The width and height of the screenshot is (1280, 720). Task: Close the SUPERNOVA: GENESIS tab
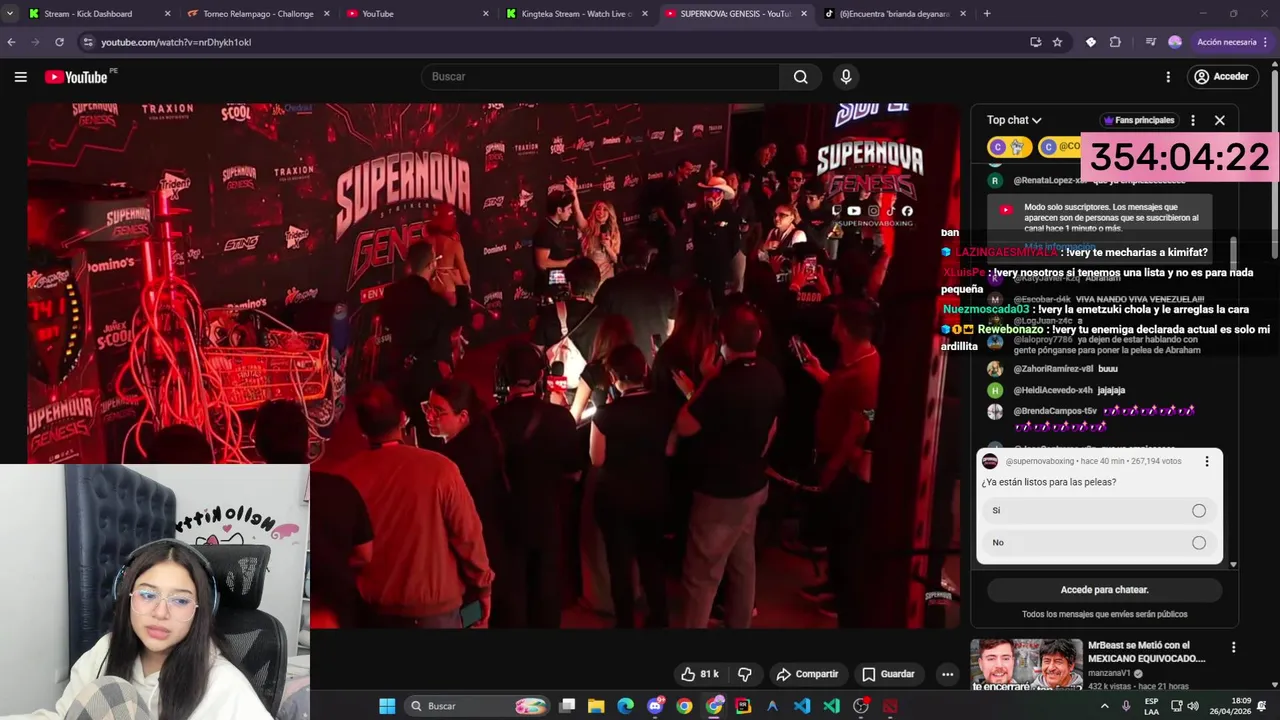[804, 14]
